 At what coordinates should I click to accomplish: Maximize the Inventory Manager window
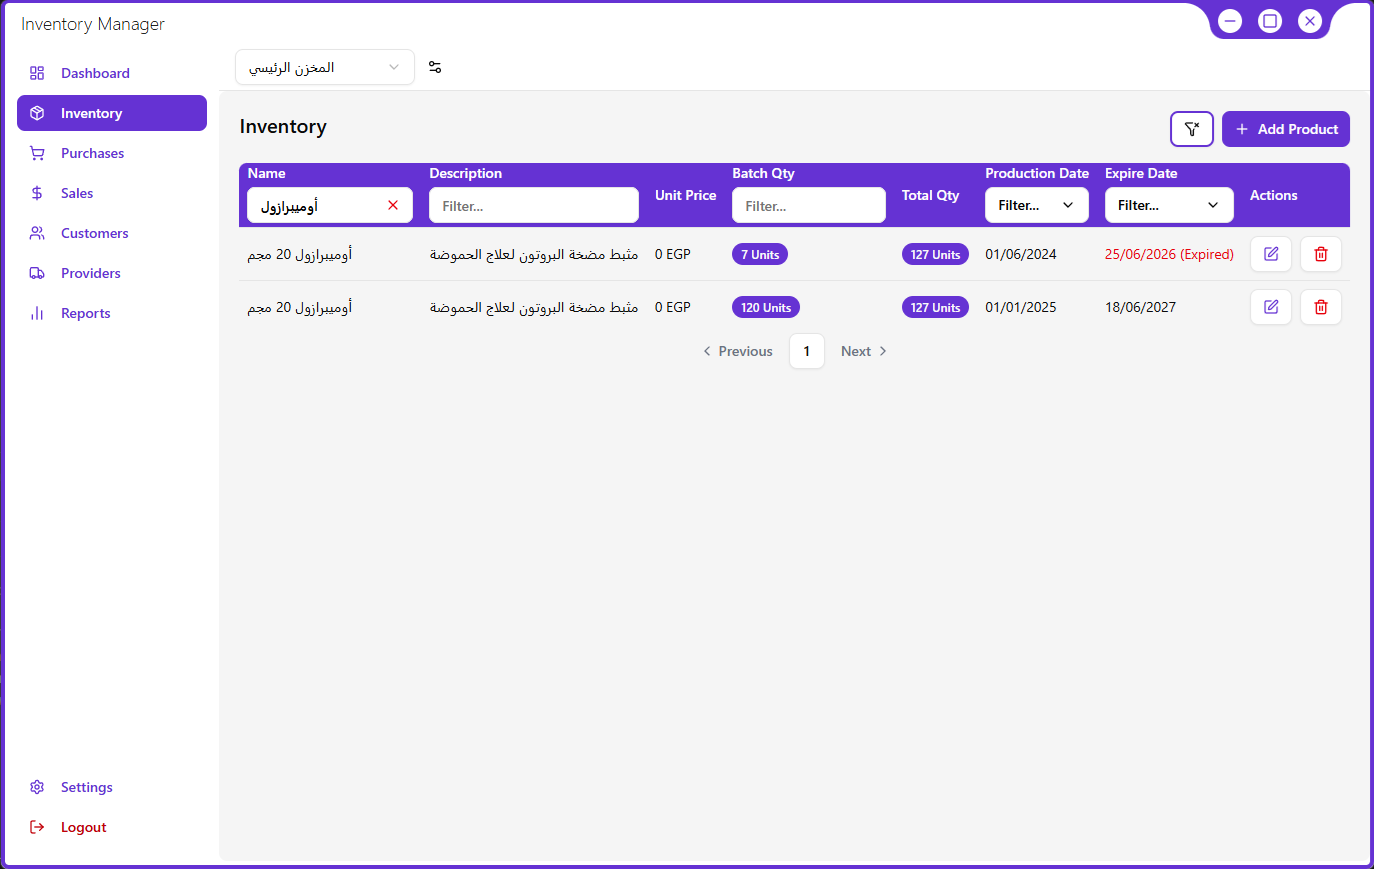[x=1270, y=21]
